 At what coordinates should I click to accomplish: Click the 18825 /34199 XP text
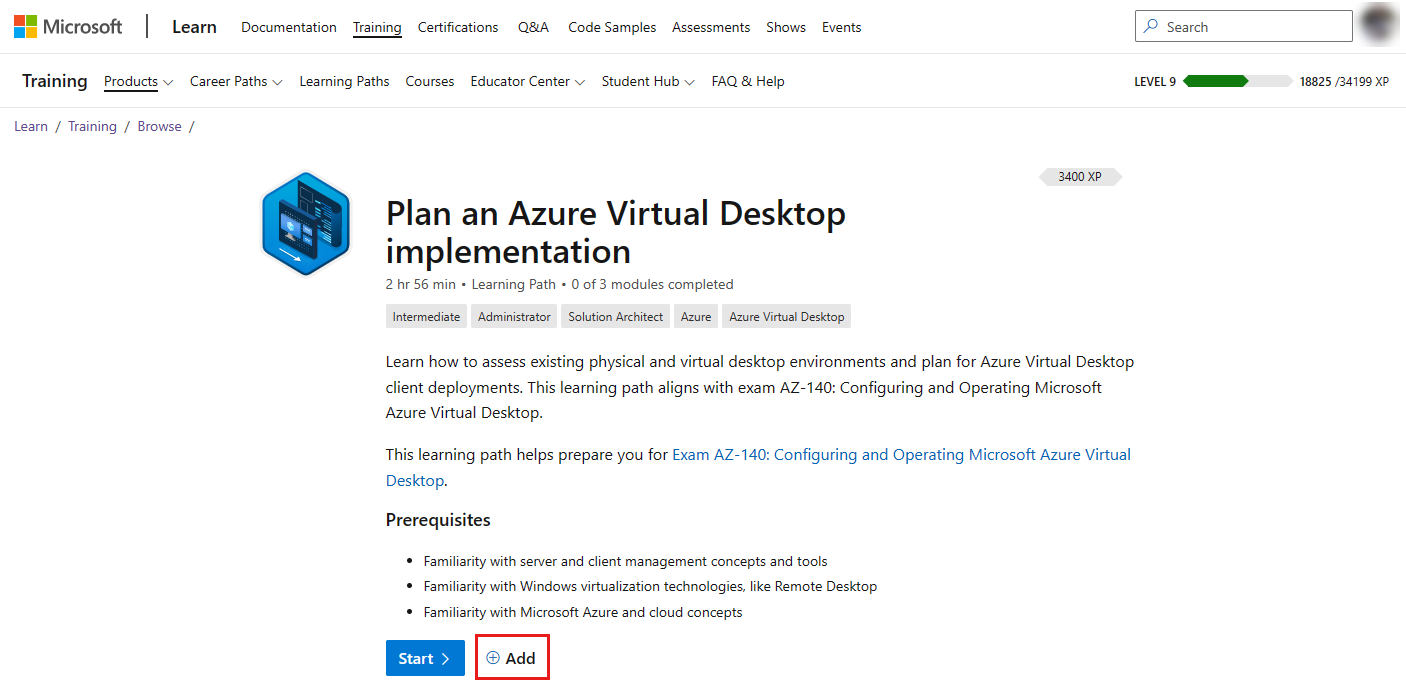(x=1344, y=82)
